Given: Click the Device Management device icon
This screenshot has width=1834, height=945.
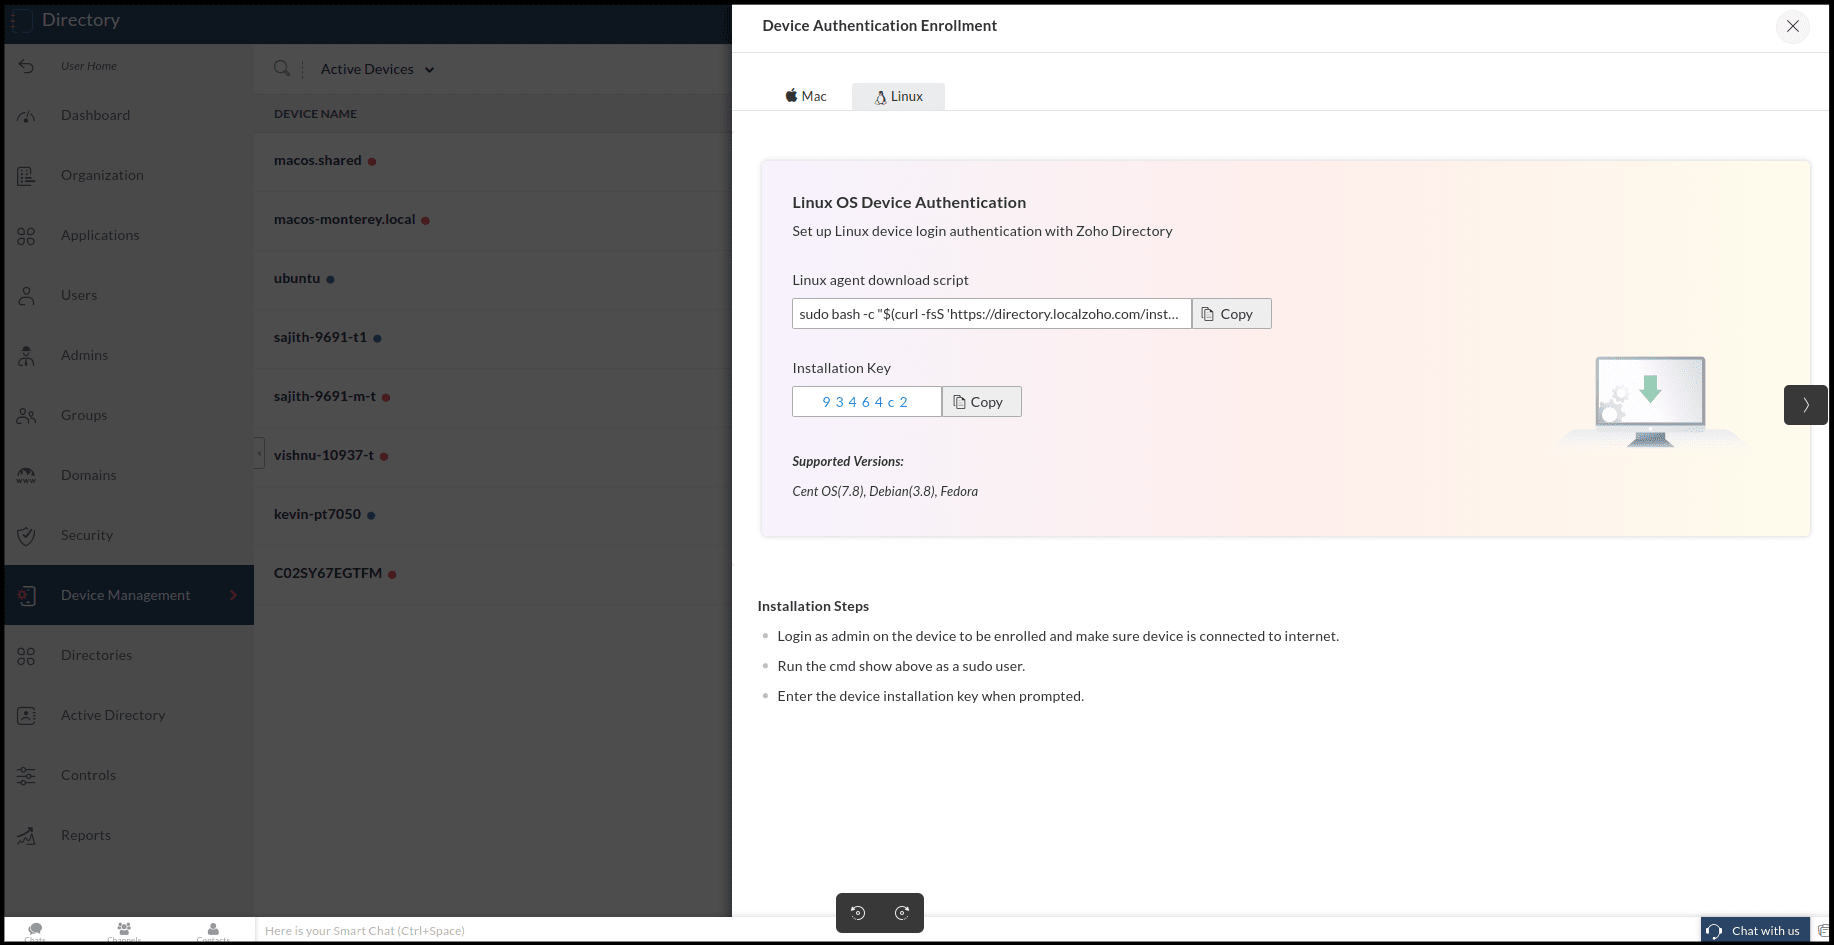Looking at the screenshot, I should (x=27, y=596).
